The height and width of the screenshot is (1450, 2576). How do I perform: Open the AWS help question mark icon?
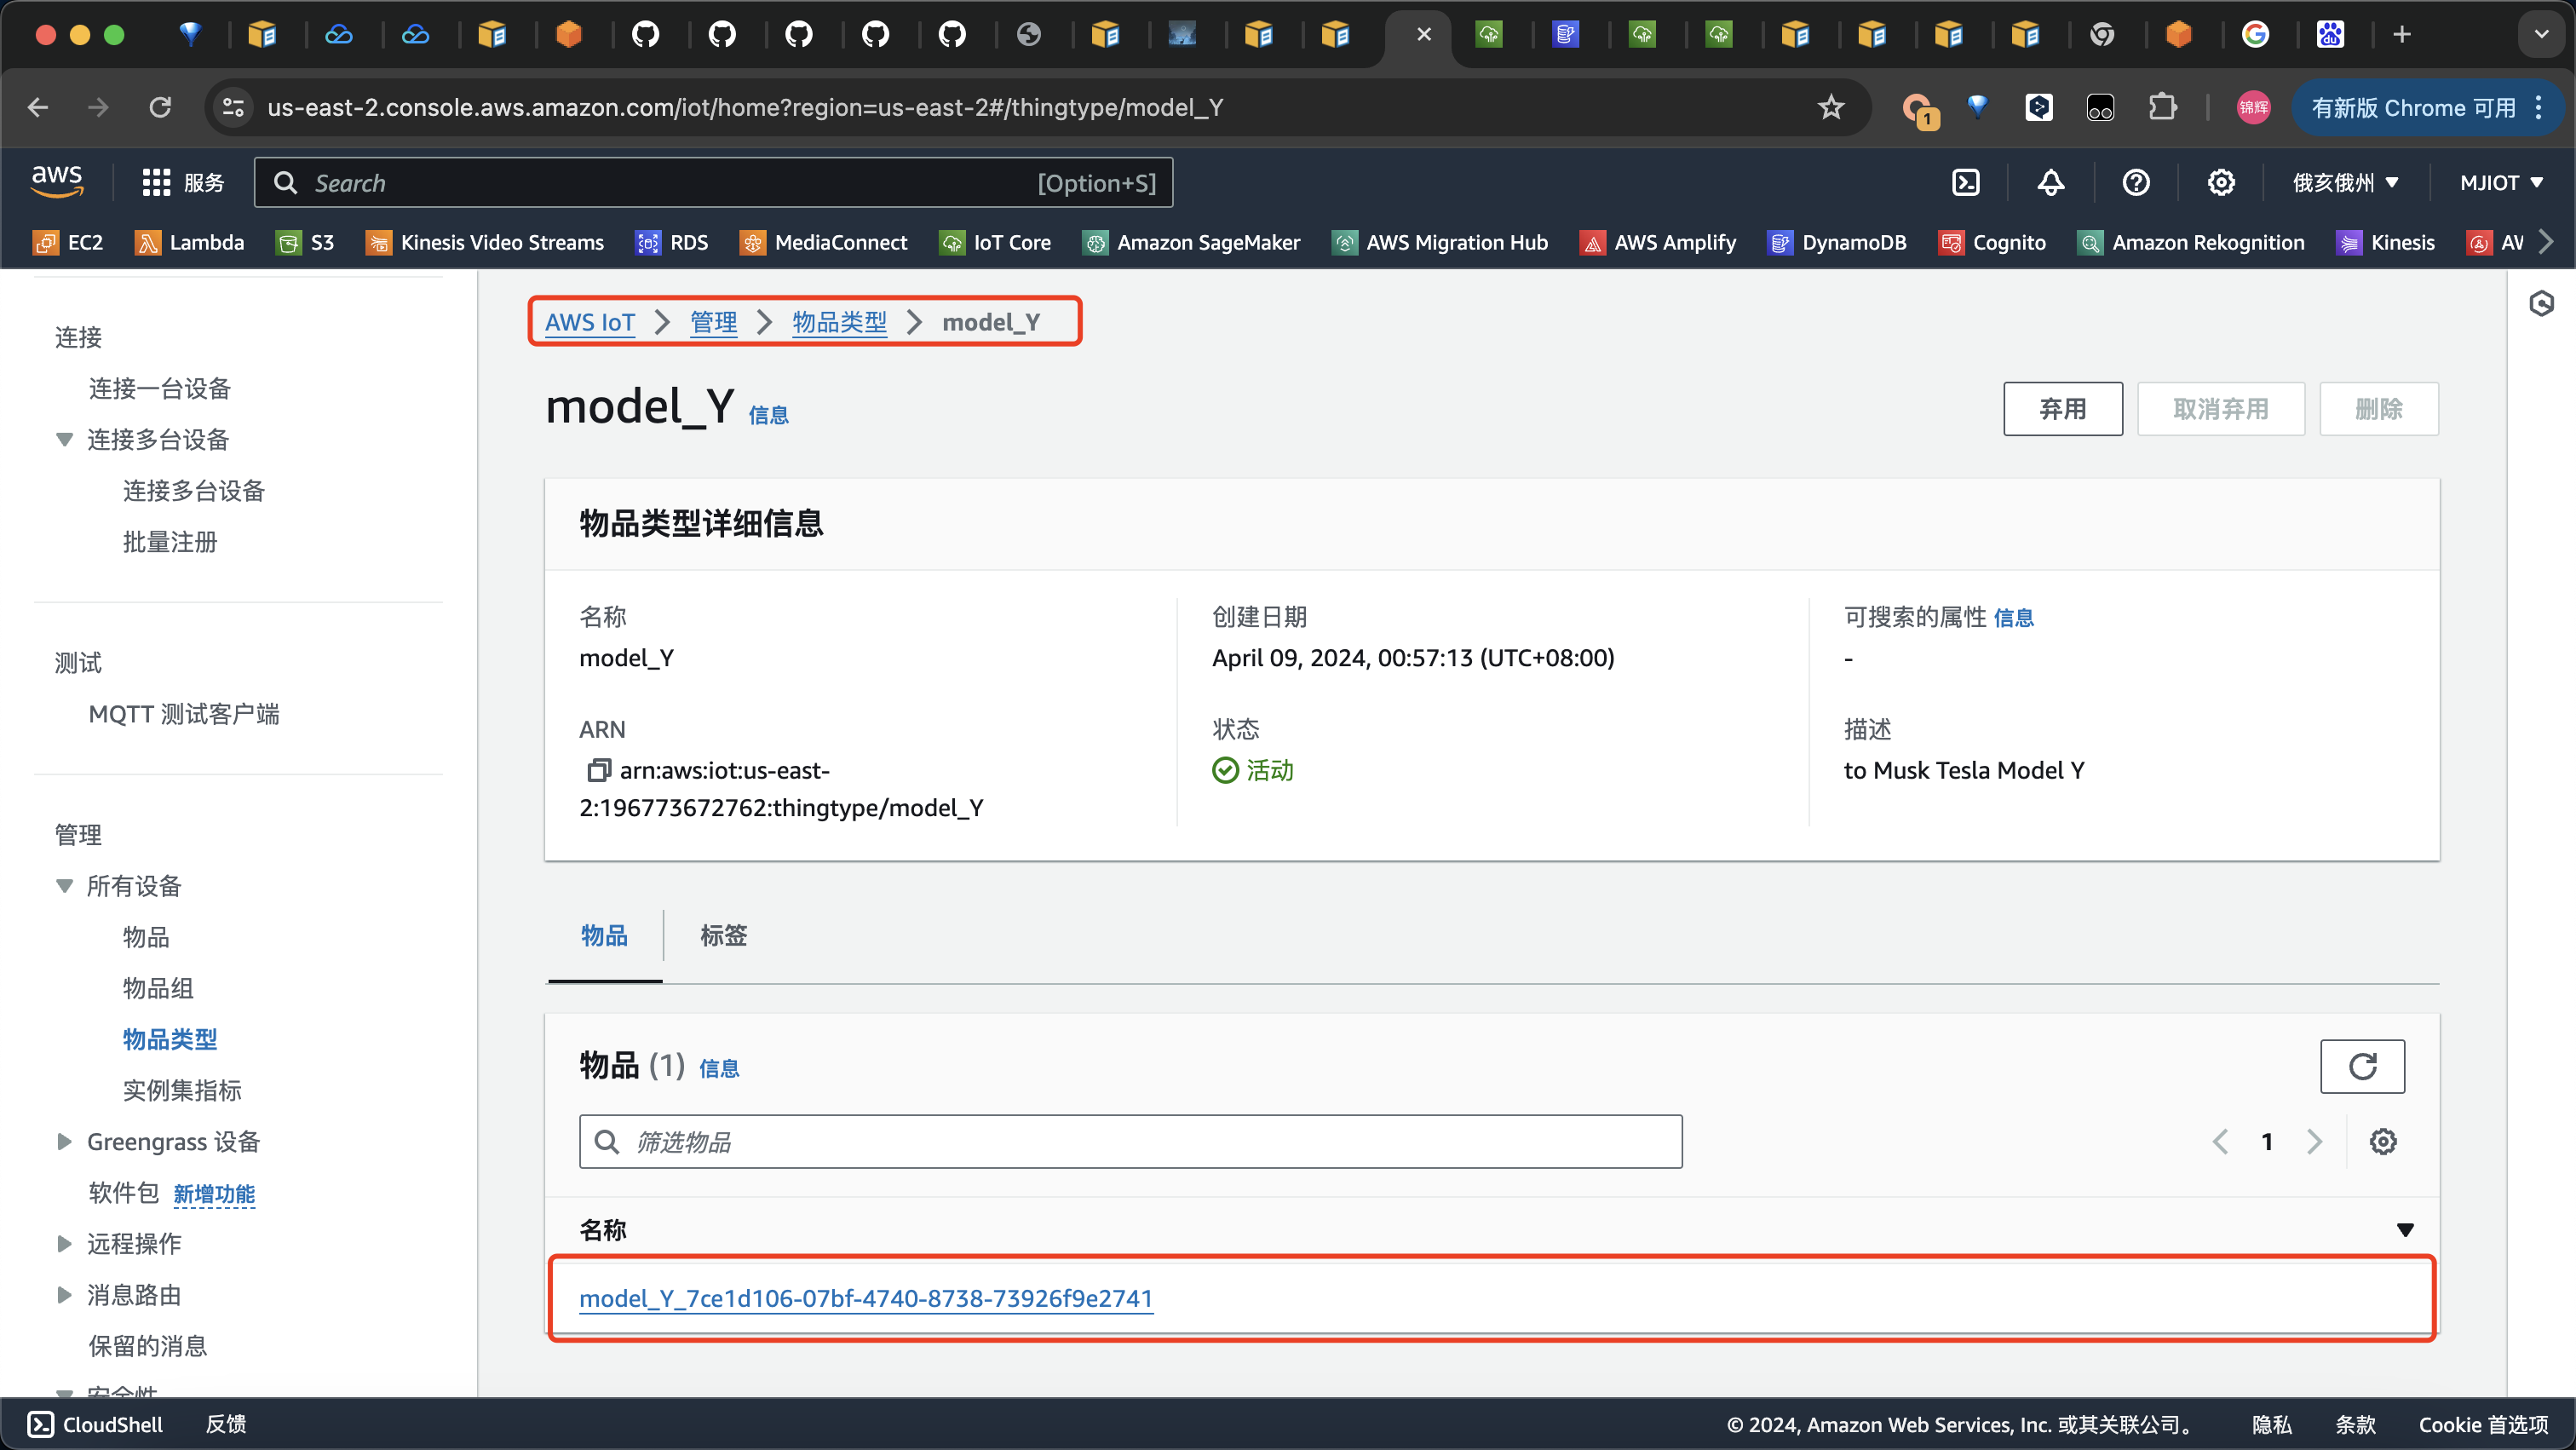point(2135,182)
